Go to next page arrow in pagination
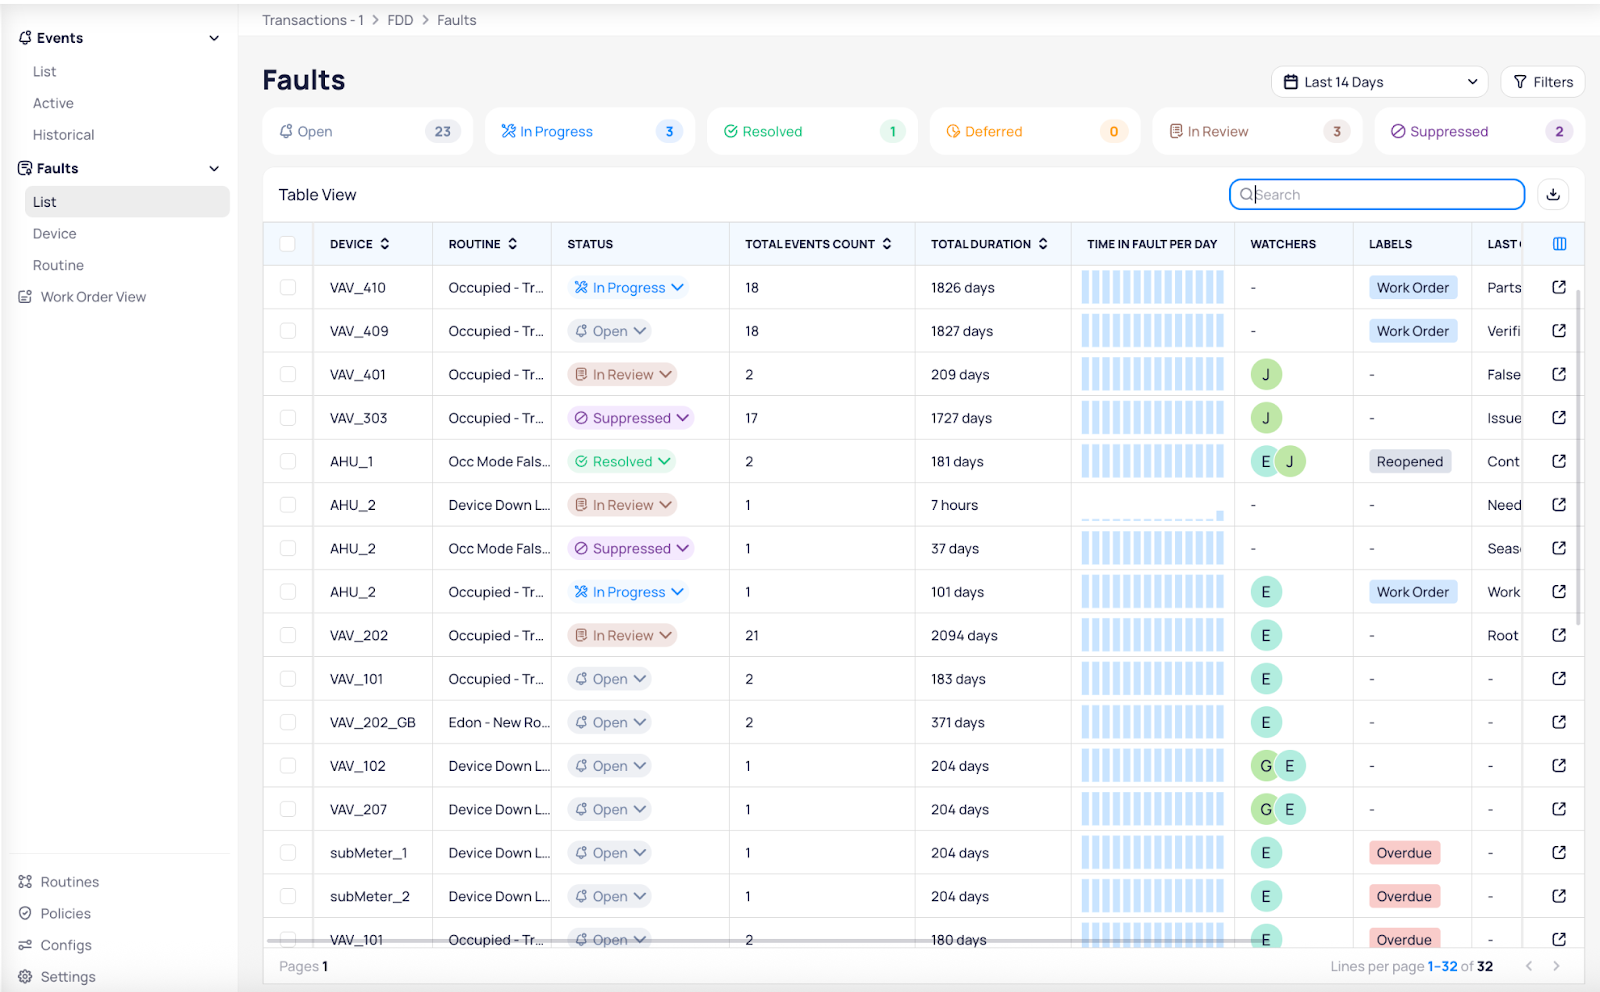 click(1556, 966)
